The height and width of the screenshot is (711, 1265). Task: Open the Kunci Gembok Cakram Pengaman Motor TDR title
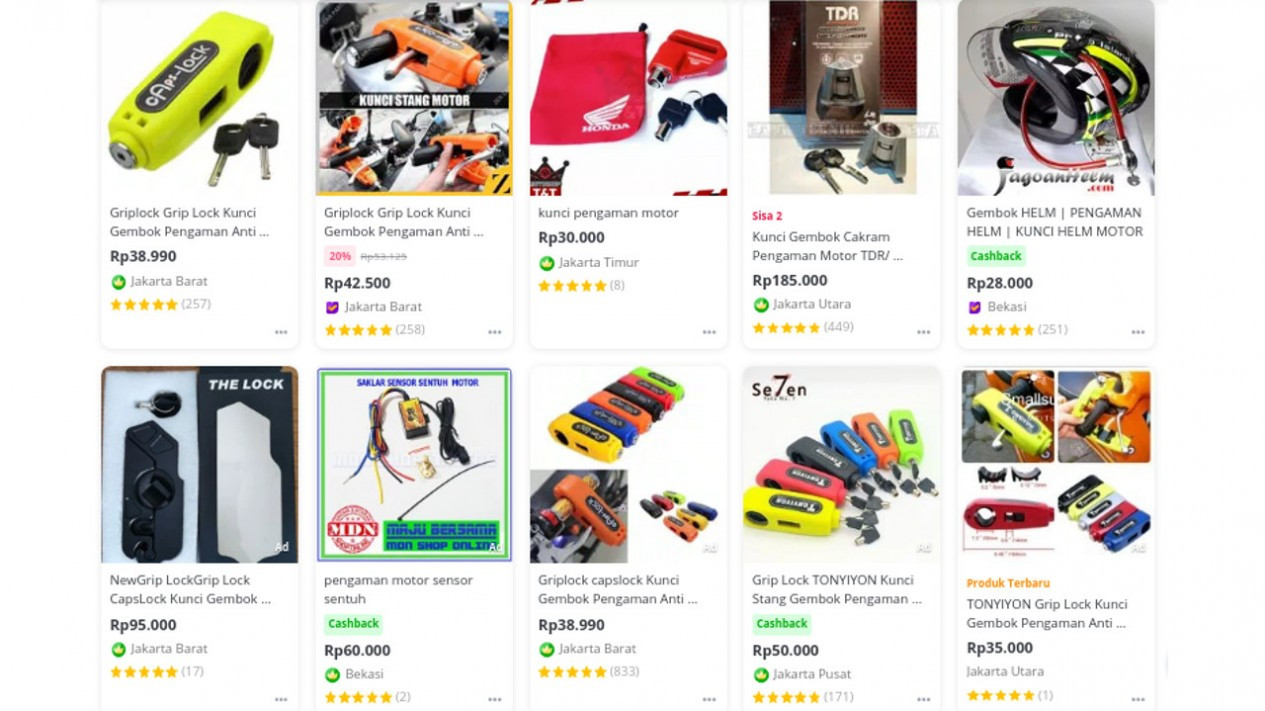[x=828, y=246]
